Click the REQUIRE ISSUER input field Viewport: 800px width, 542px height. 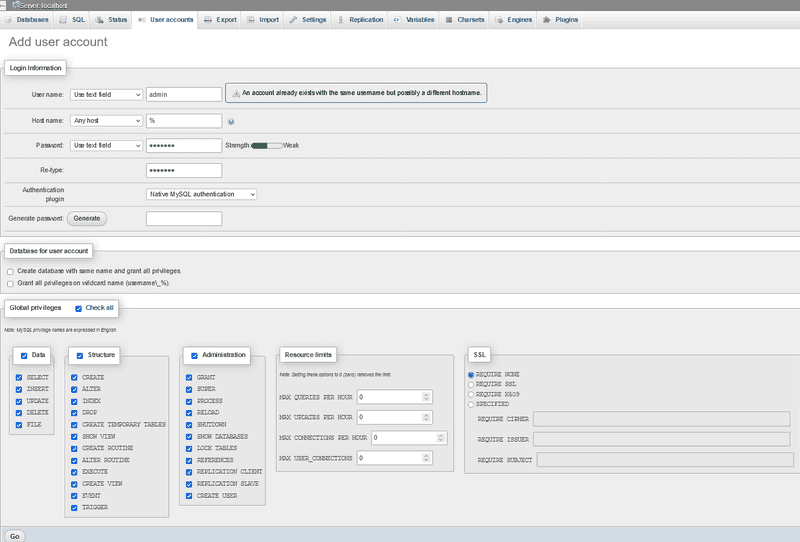tap(662, 439)
